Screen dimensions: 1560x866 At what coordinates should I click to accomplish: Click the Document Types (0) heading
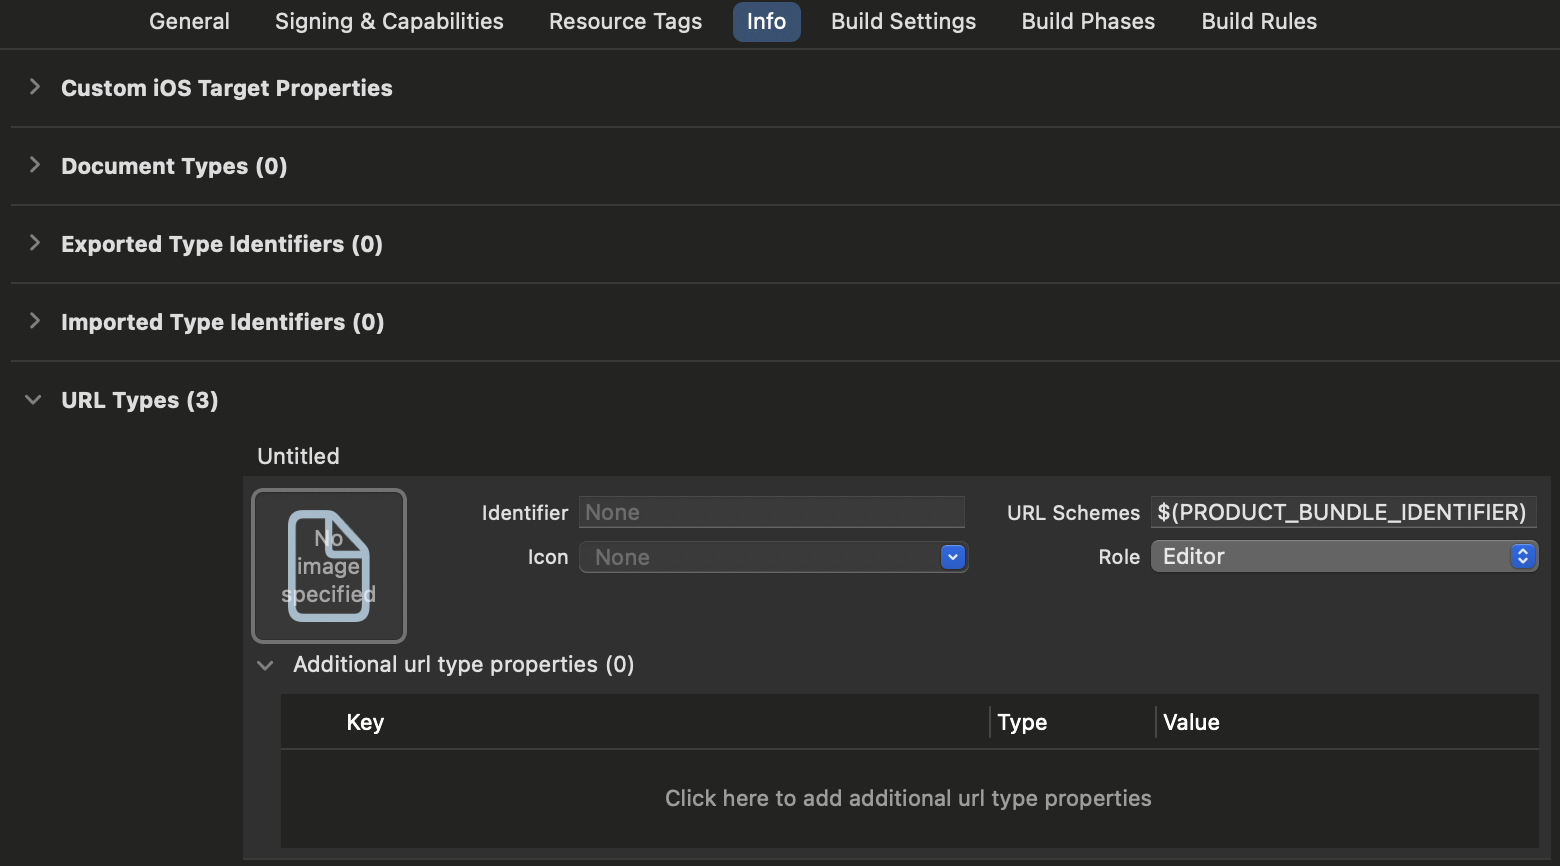174,166
